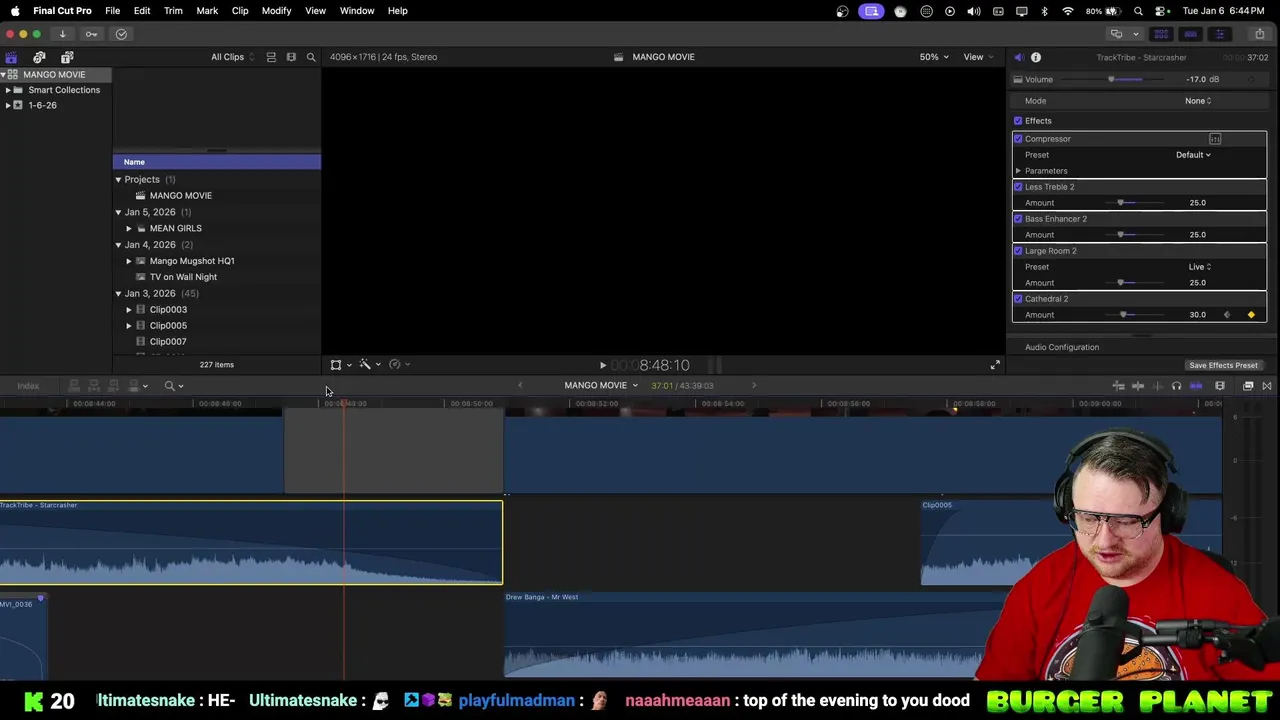The height and width of the screenshot is (720, 1280).
Task: Expand the Audio Configuration section
Action: (1061, 347)
